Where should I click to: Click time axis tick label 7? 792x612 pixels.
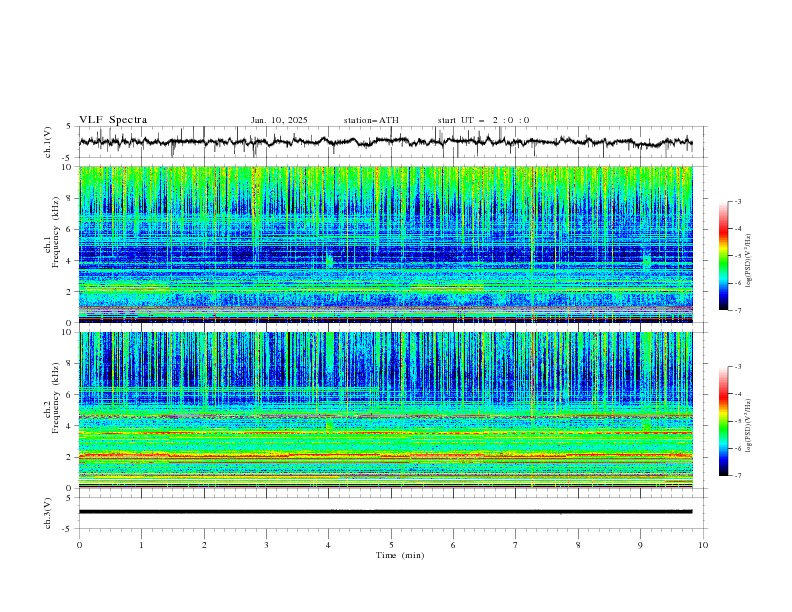click(x=516, y=545)
